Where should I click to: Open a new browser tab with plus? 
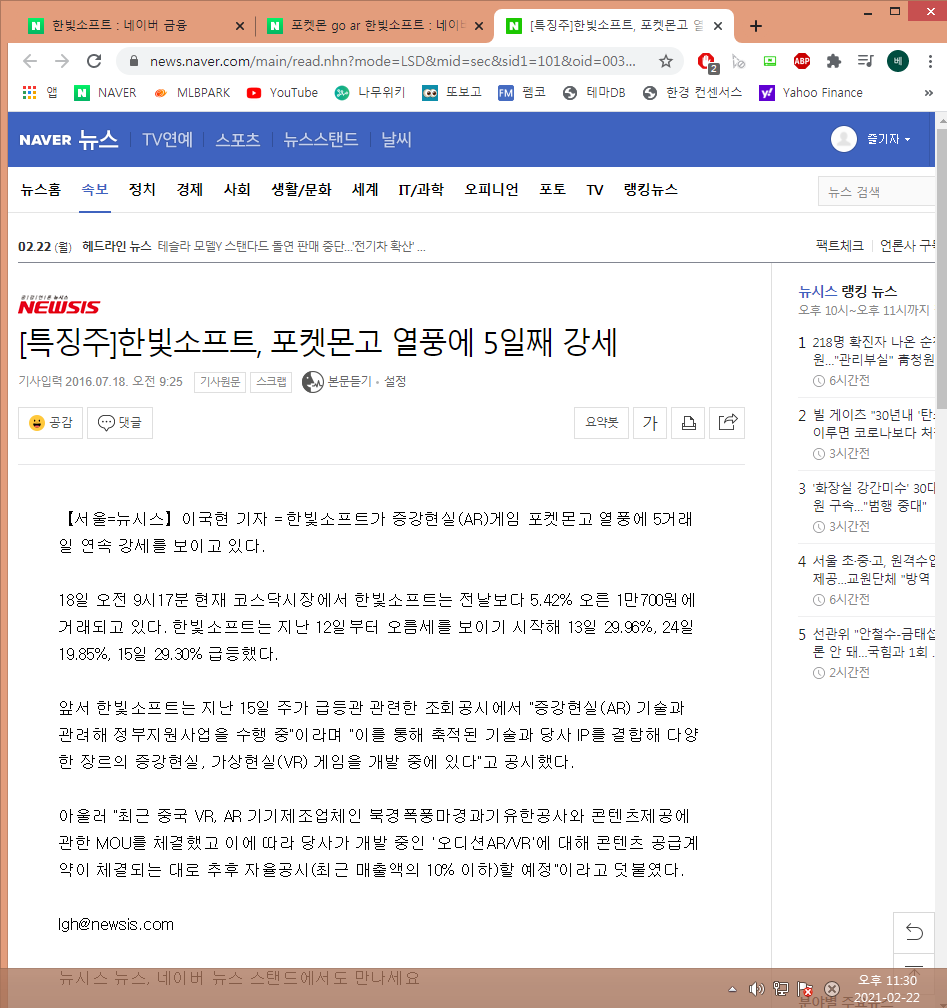tap(756, 26)
